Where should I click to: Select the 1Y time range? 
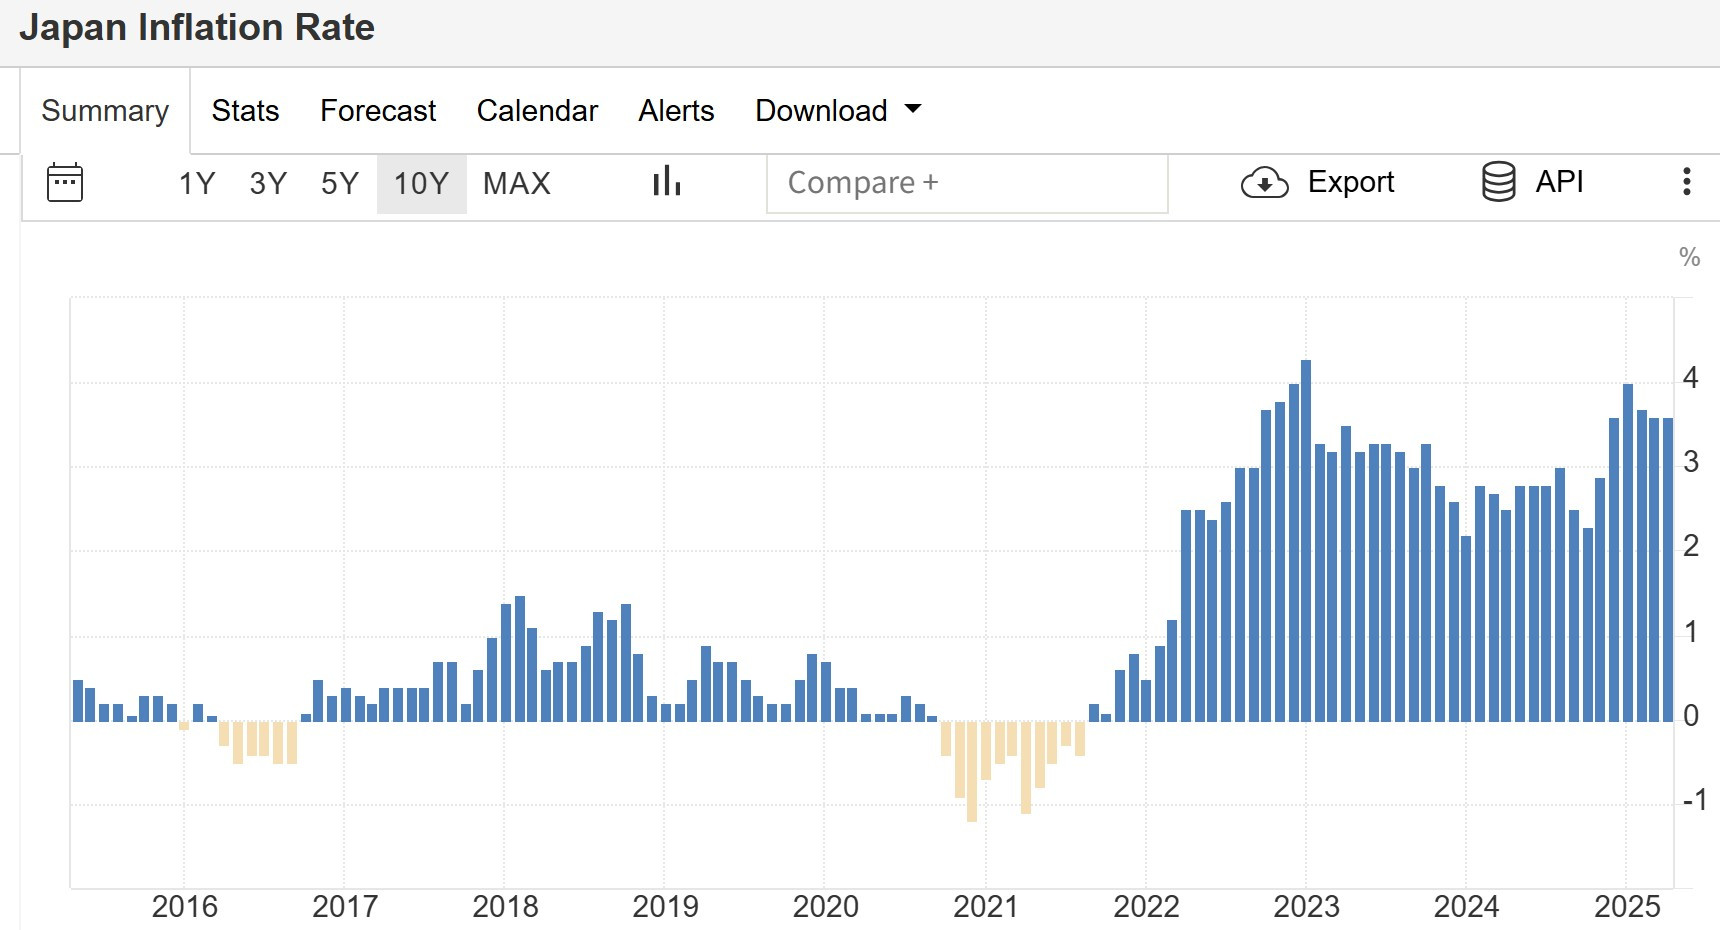(197, 184)
